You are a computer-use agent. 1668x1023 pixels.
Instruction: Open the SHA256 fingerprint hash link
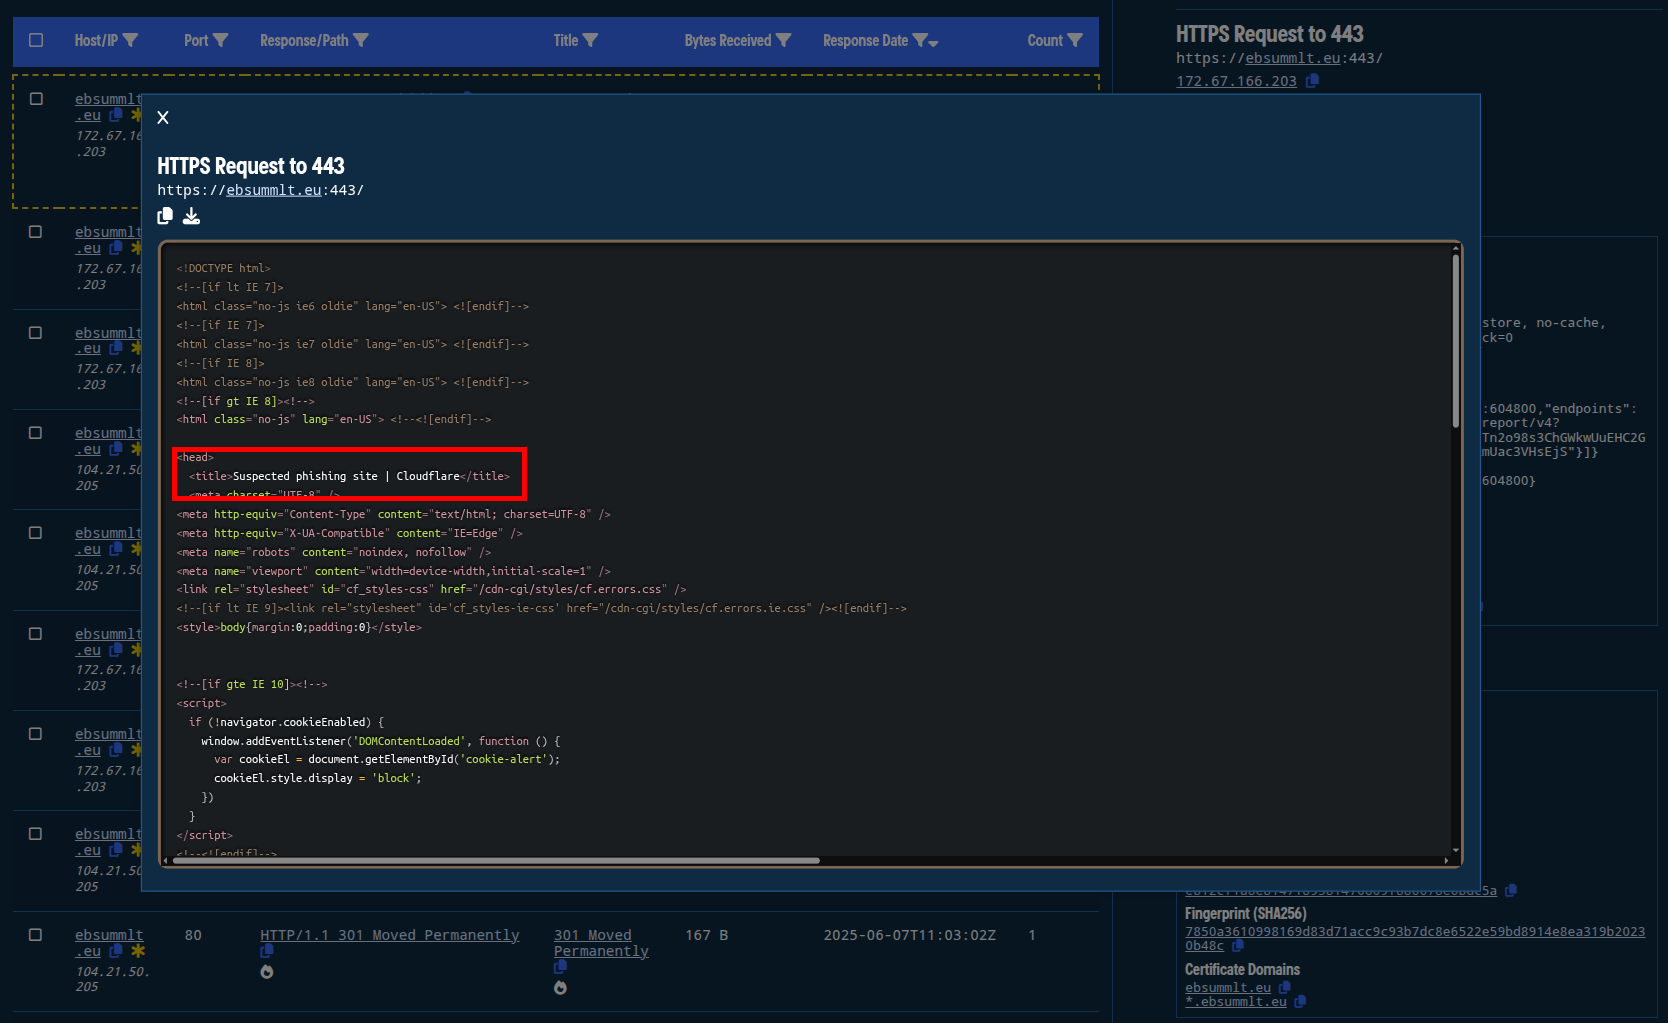[x=1415, y=938]
